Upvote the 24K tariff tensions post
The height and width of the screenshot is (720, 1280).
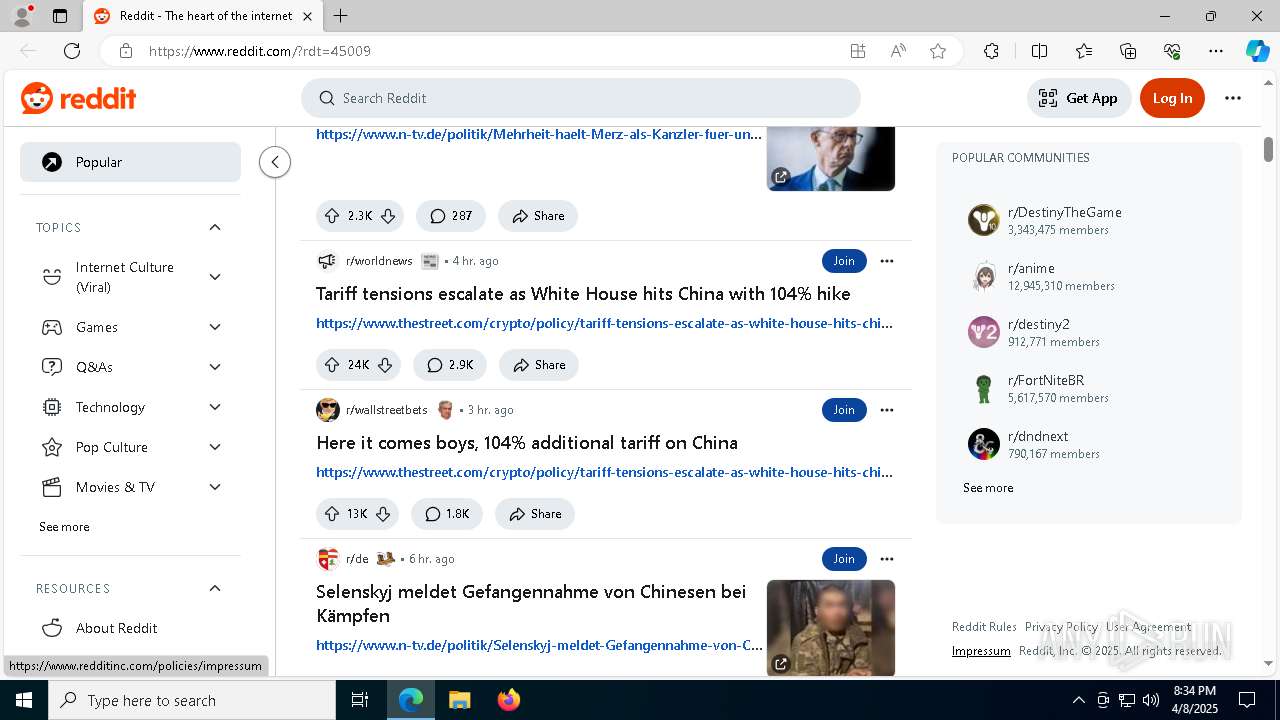pos(333,365)
